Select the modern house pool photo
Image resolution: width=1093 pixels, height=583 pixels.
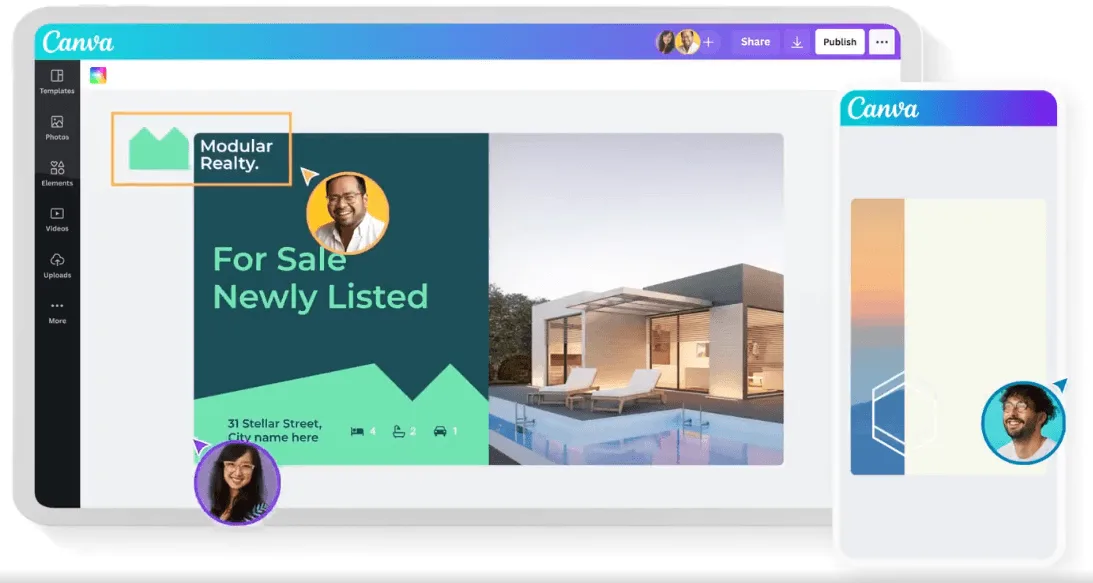[636, 299]
